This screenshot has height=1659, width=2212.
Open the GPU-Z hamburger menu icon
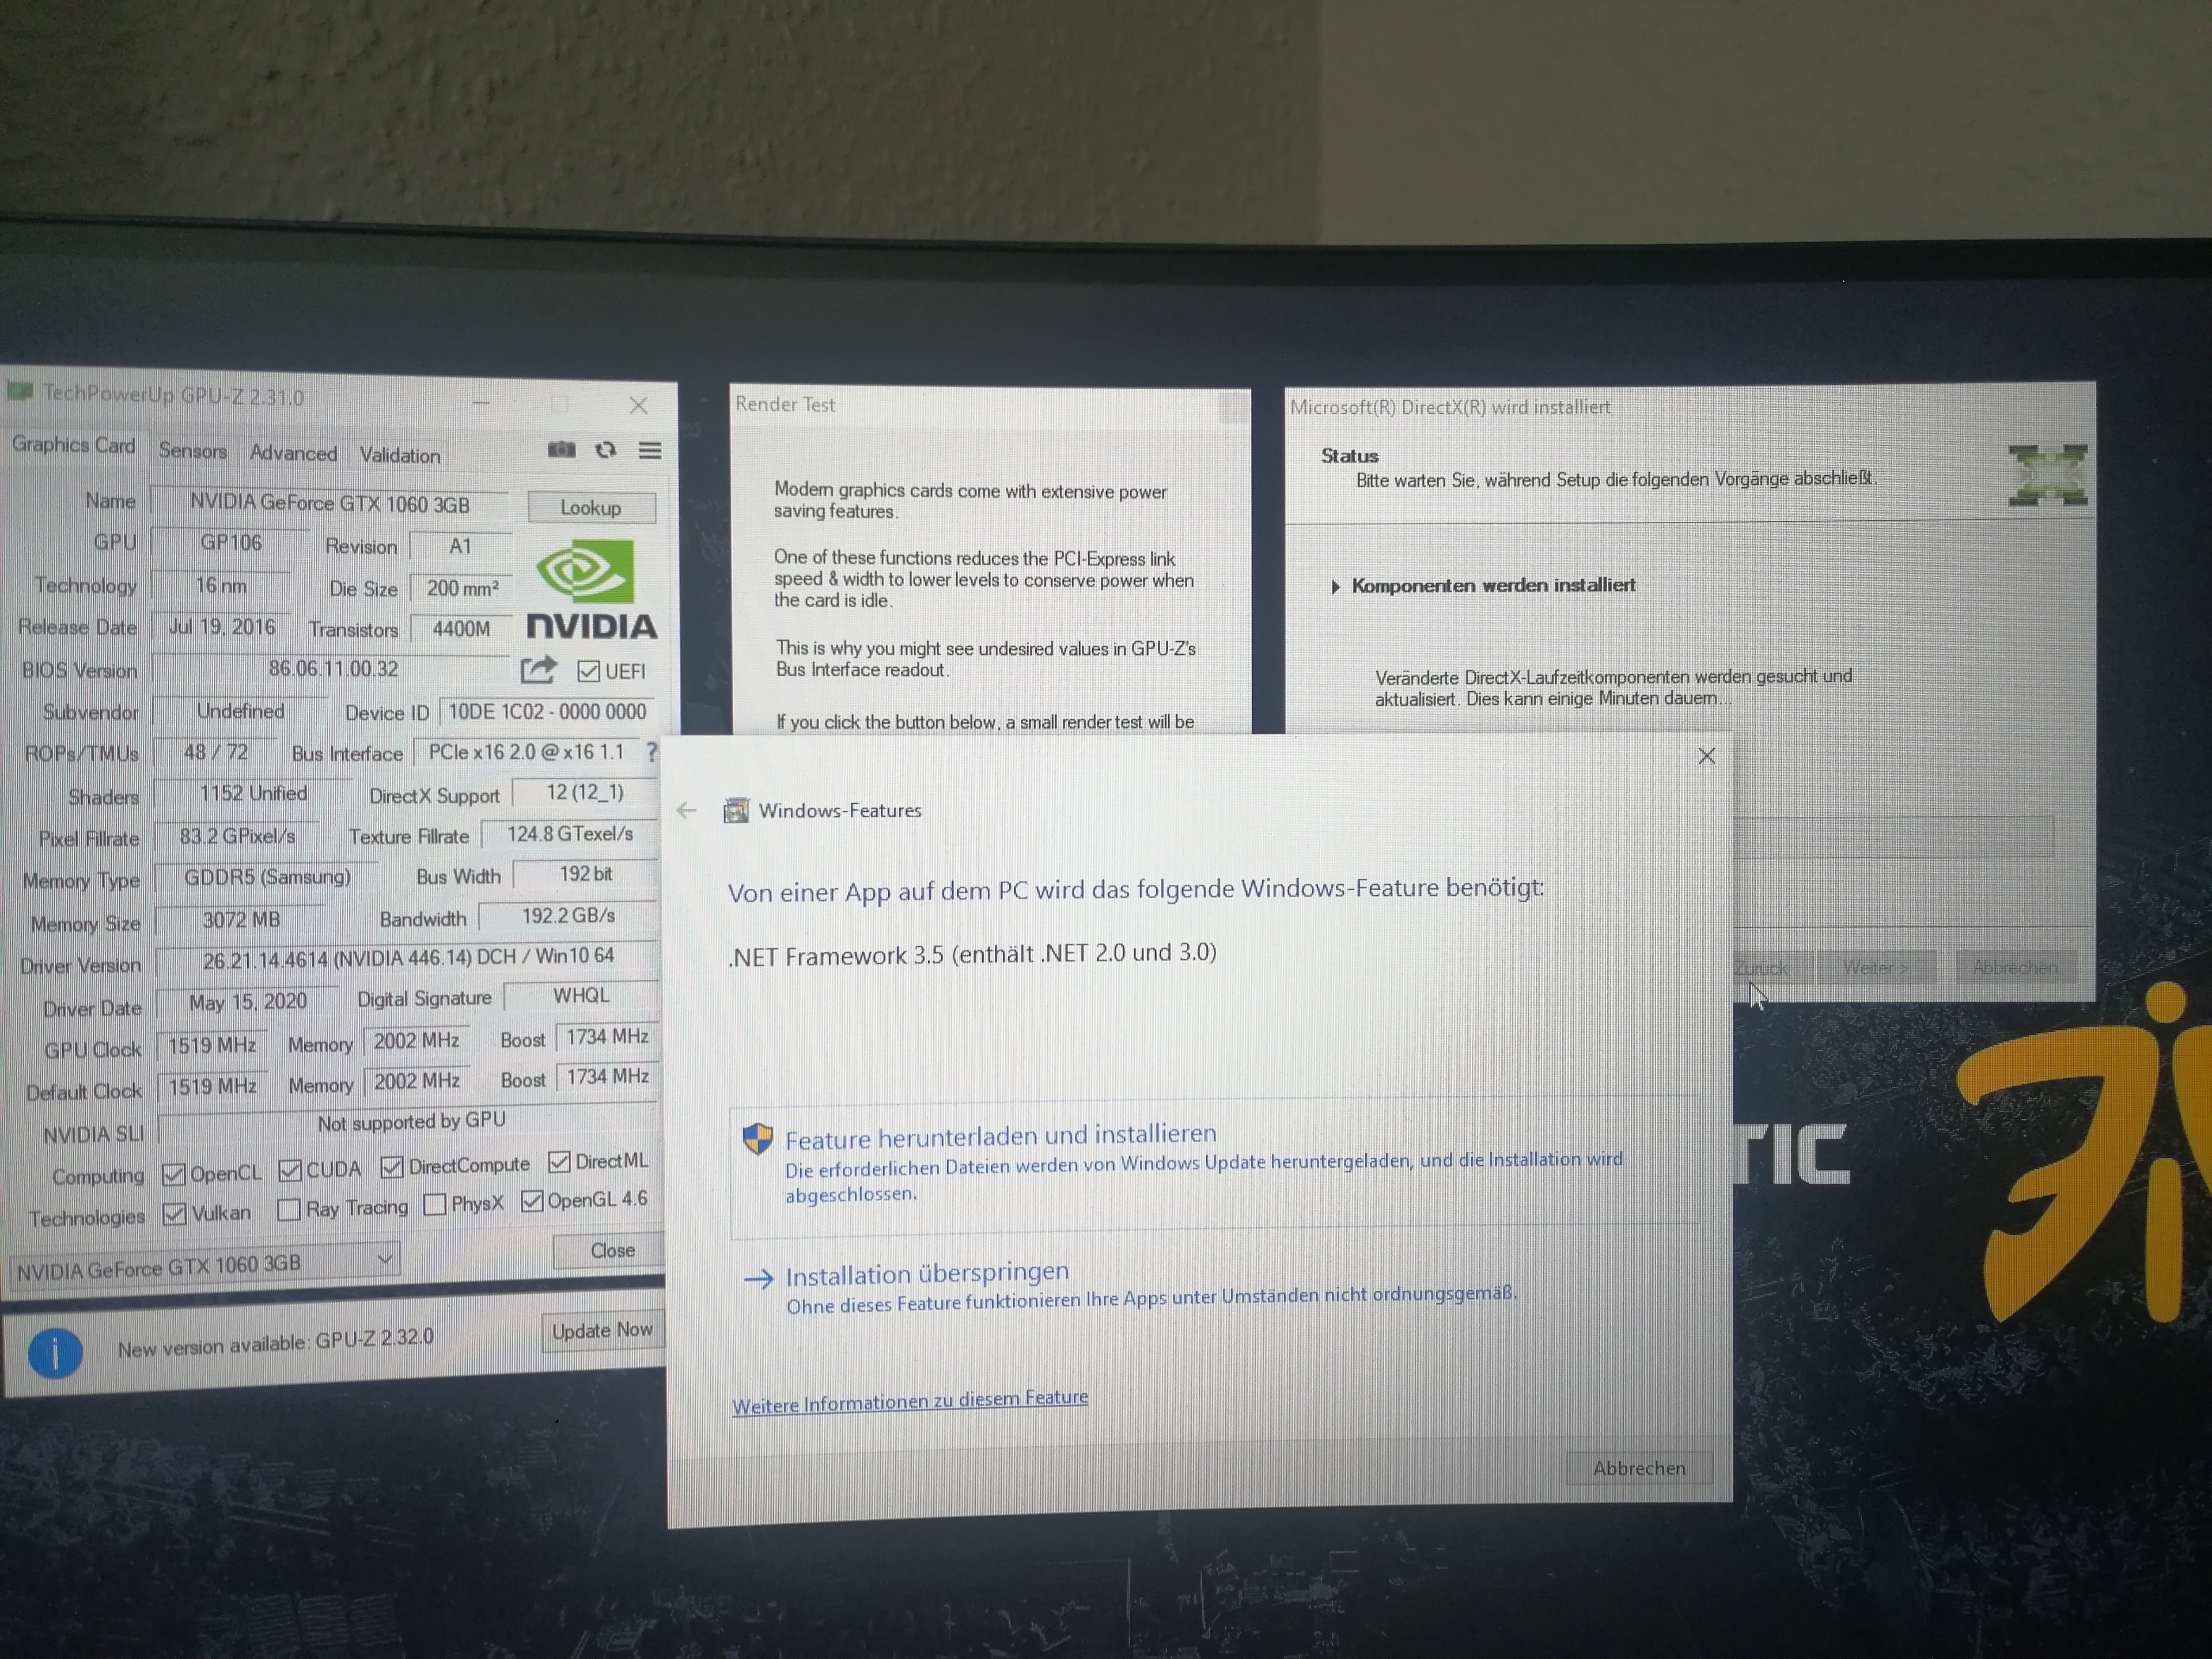pyautogui.click(x=650, y=451)
